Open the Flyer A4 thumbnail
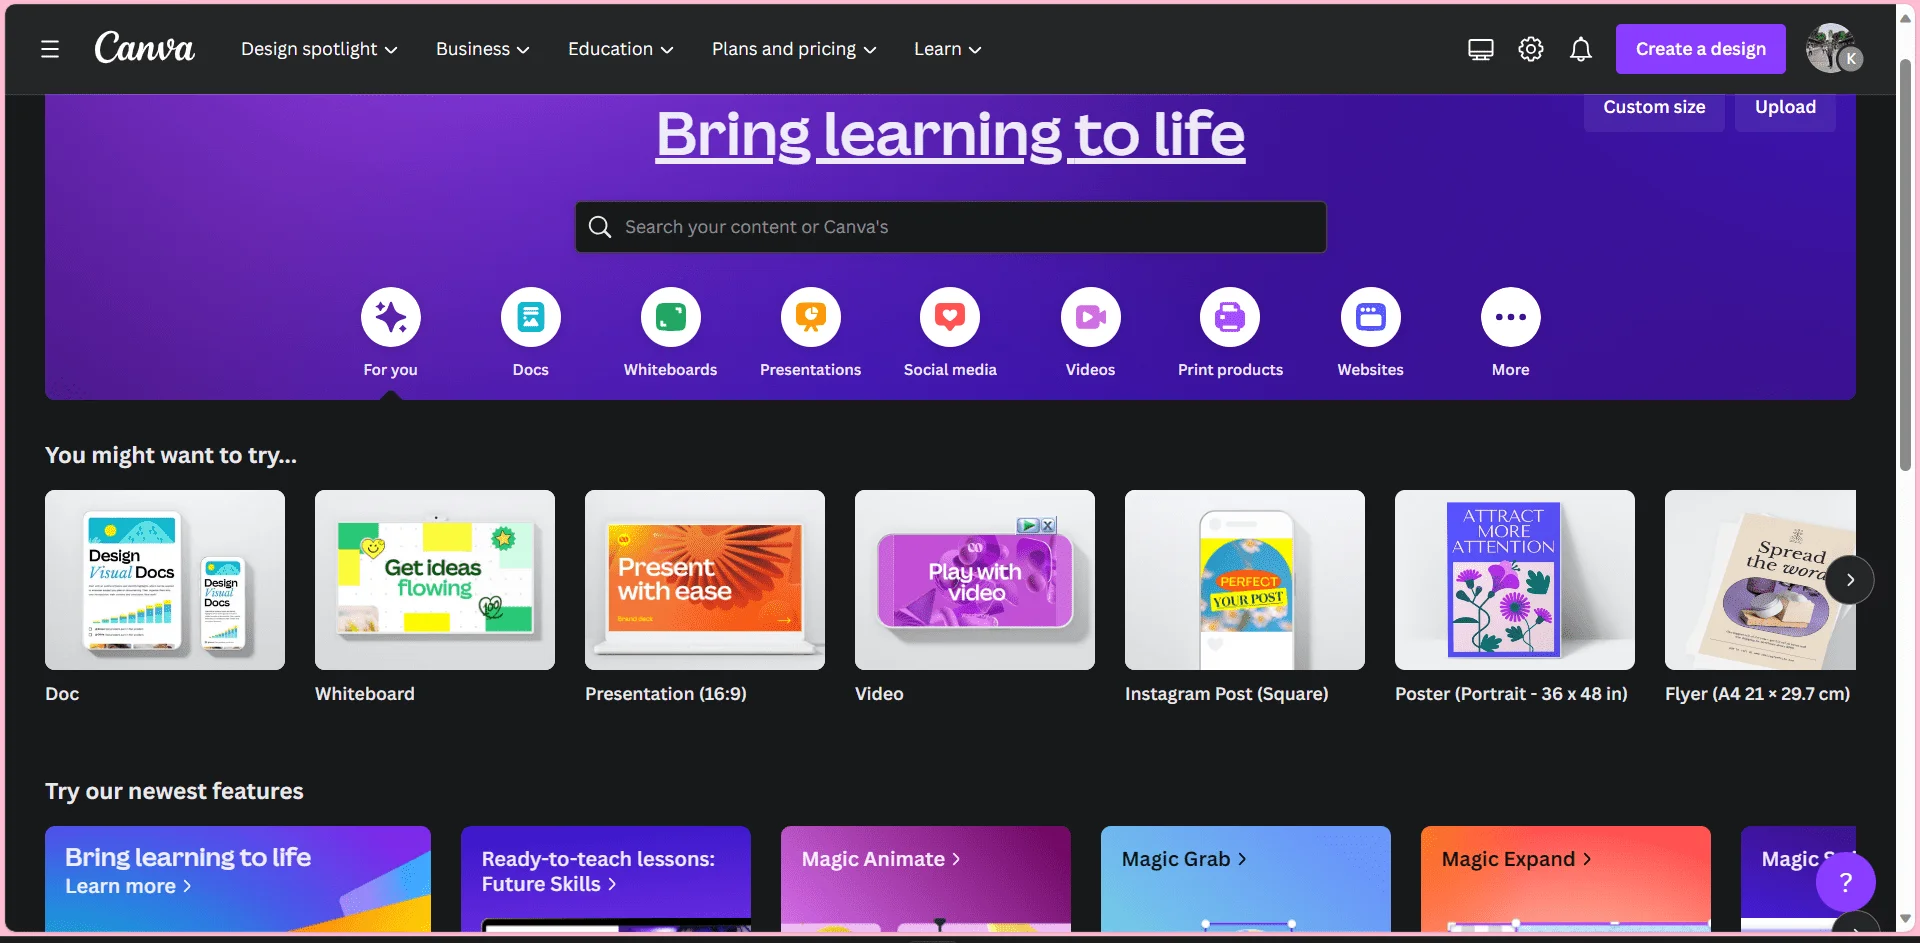 [x=1760, y=580]
